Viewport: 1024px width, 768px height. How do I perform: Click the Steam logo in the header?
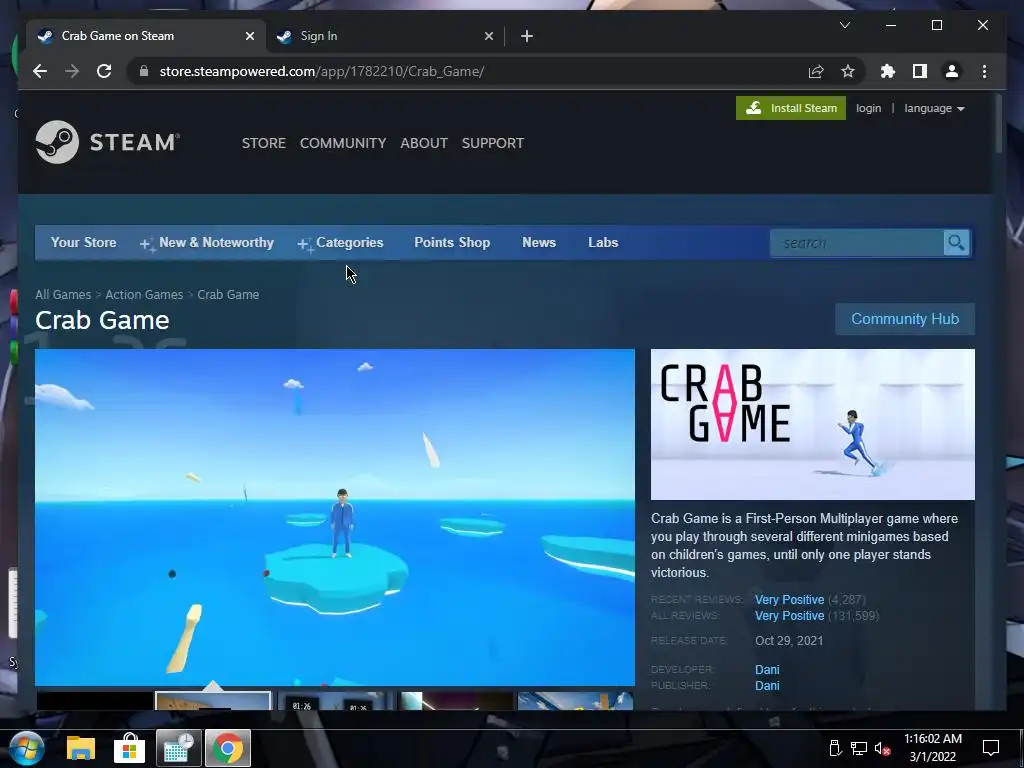coord(108,142)
